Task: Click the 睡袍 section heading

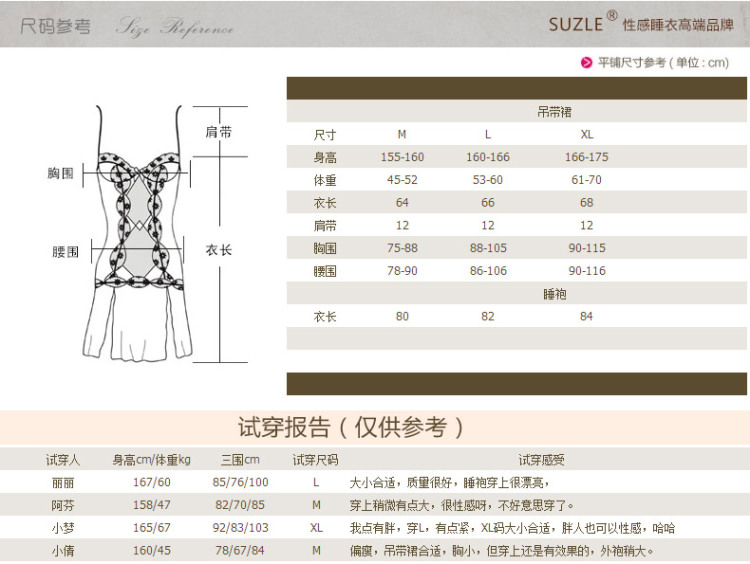Action: click(x=554, y=294)
